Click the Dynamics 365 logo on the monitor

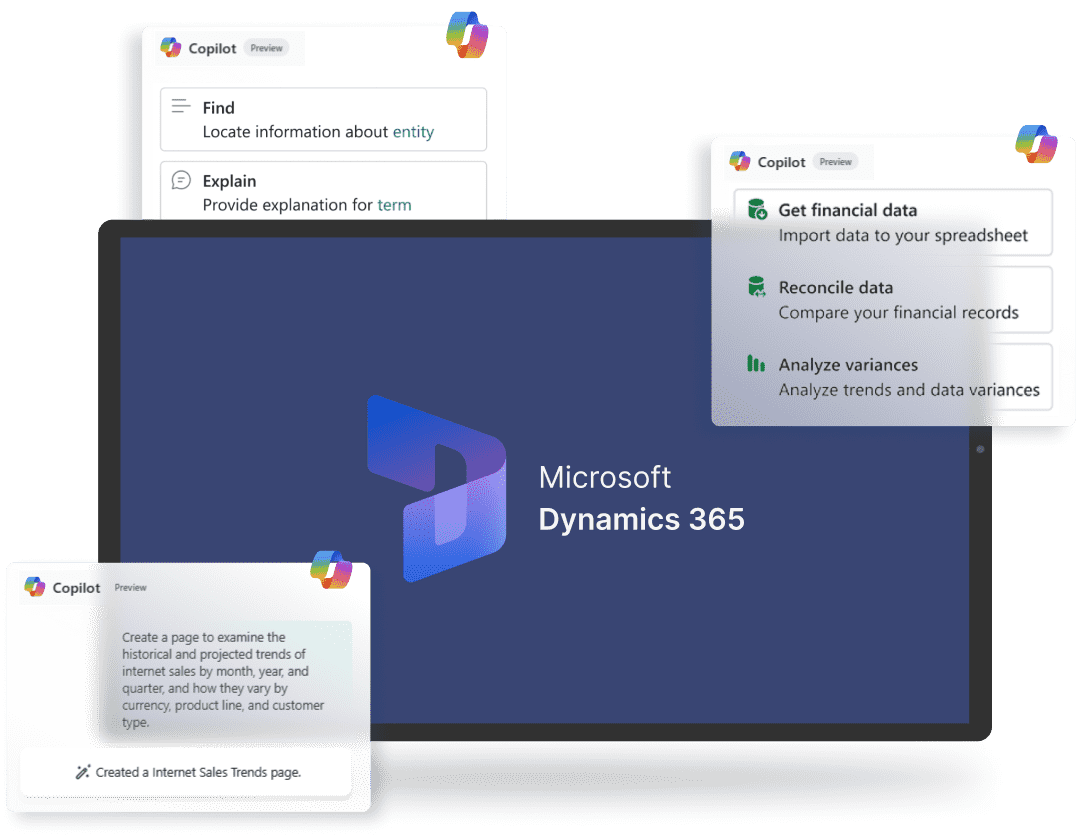click(x=436, y=489)
